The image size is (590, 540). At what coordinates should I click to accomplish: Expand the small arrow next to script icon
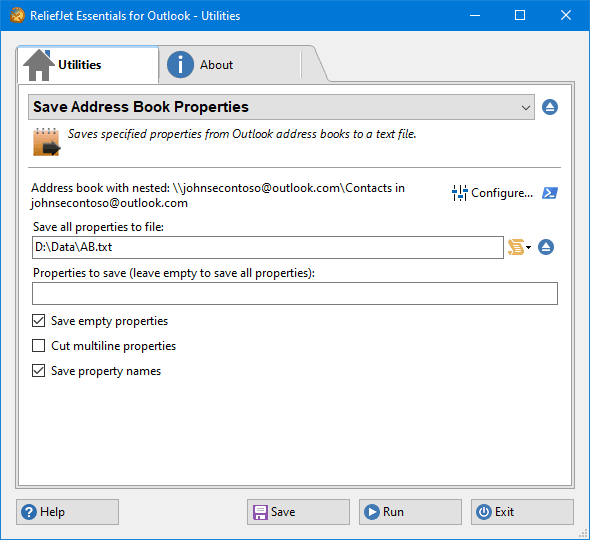click(x=529, y=247)
